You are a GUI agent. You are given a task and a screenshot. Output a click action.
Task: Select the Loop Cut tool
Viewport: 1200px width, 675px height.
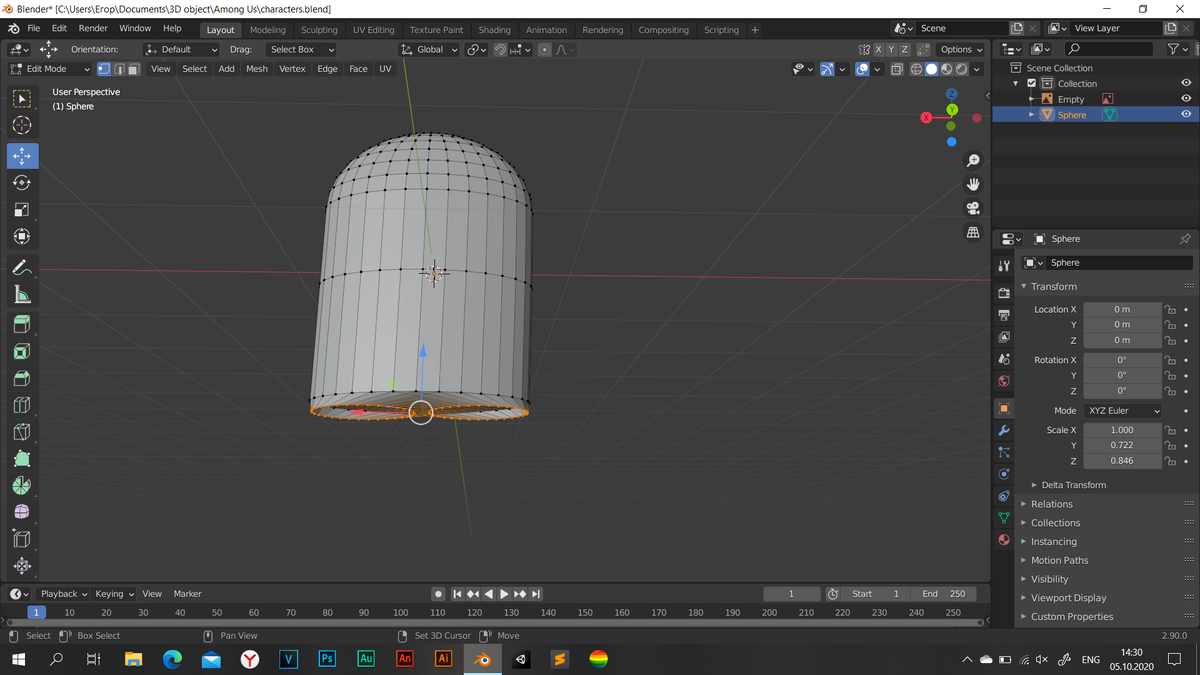click(22, 405)
